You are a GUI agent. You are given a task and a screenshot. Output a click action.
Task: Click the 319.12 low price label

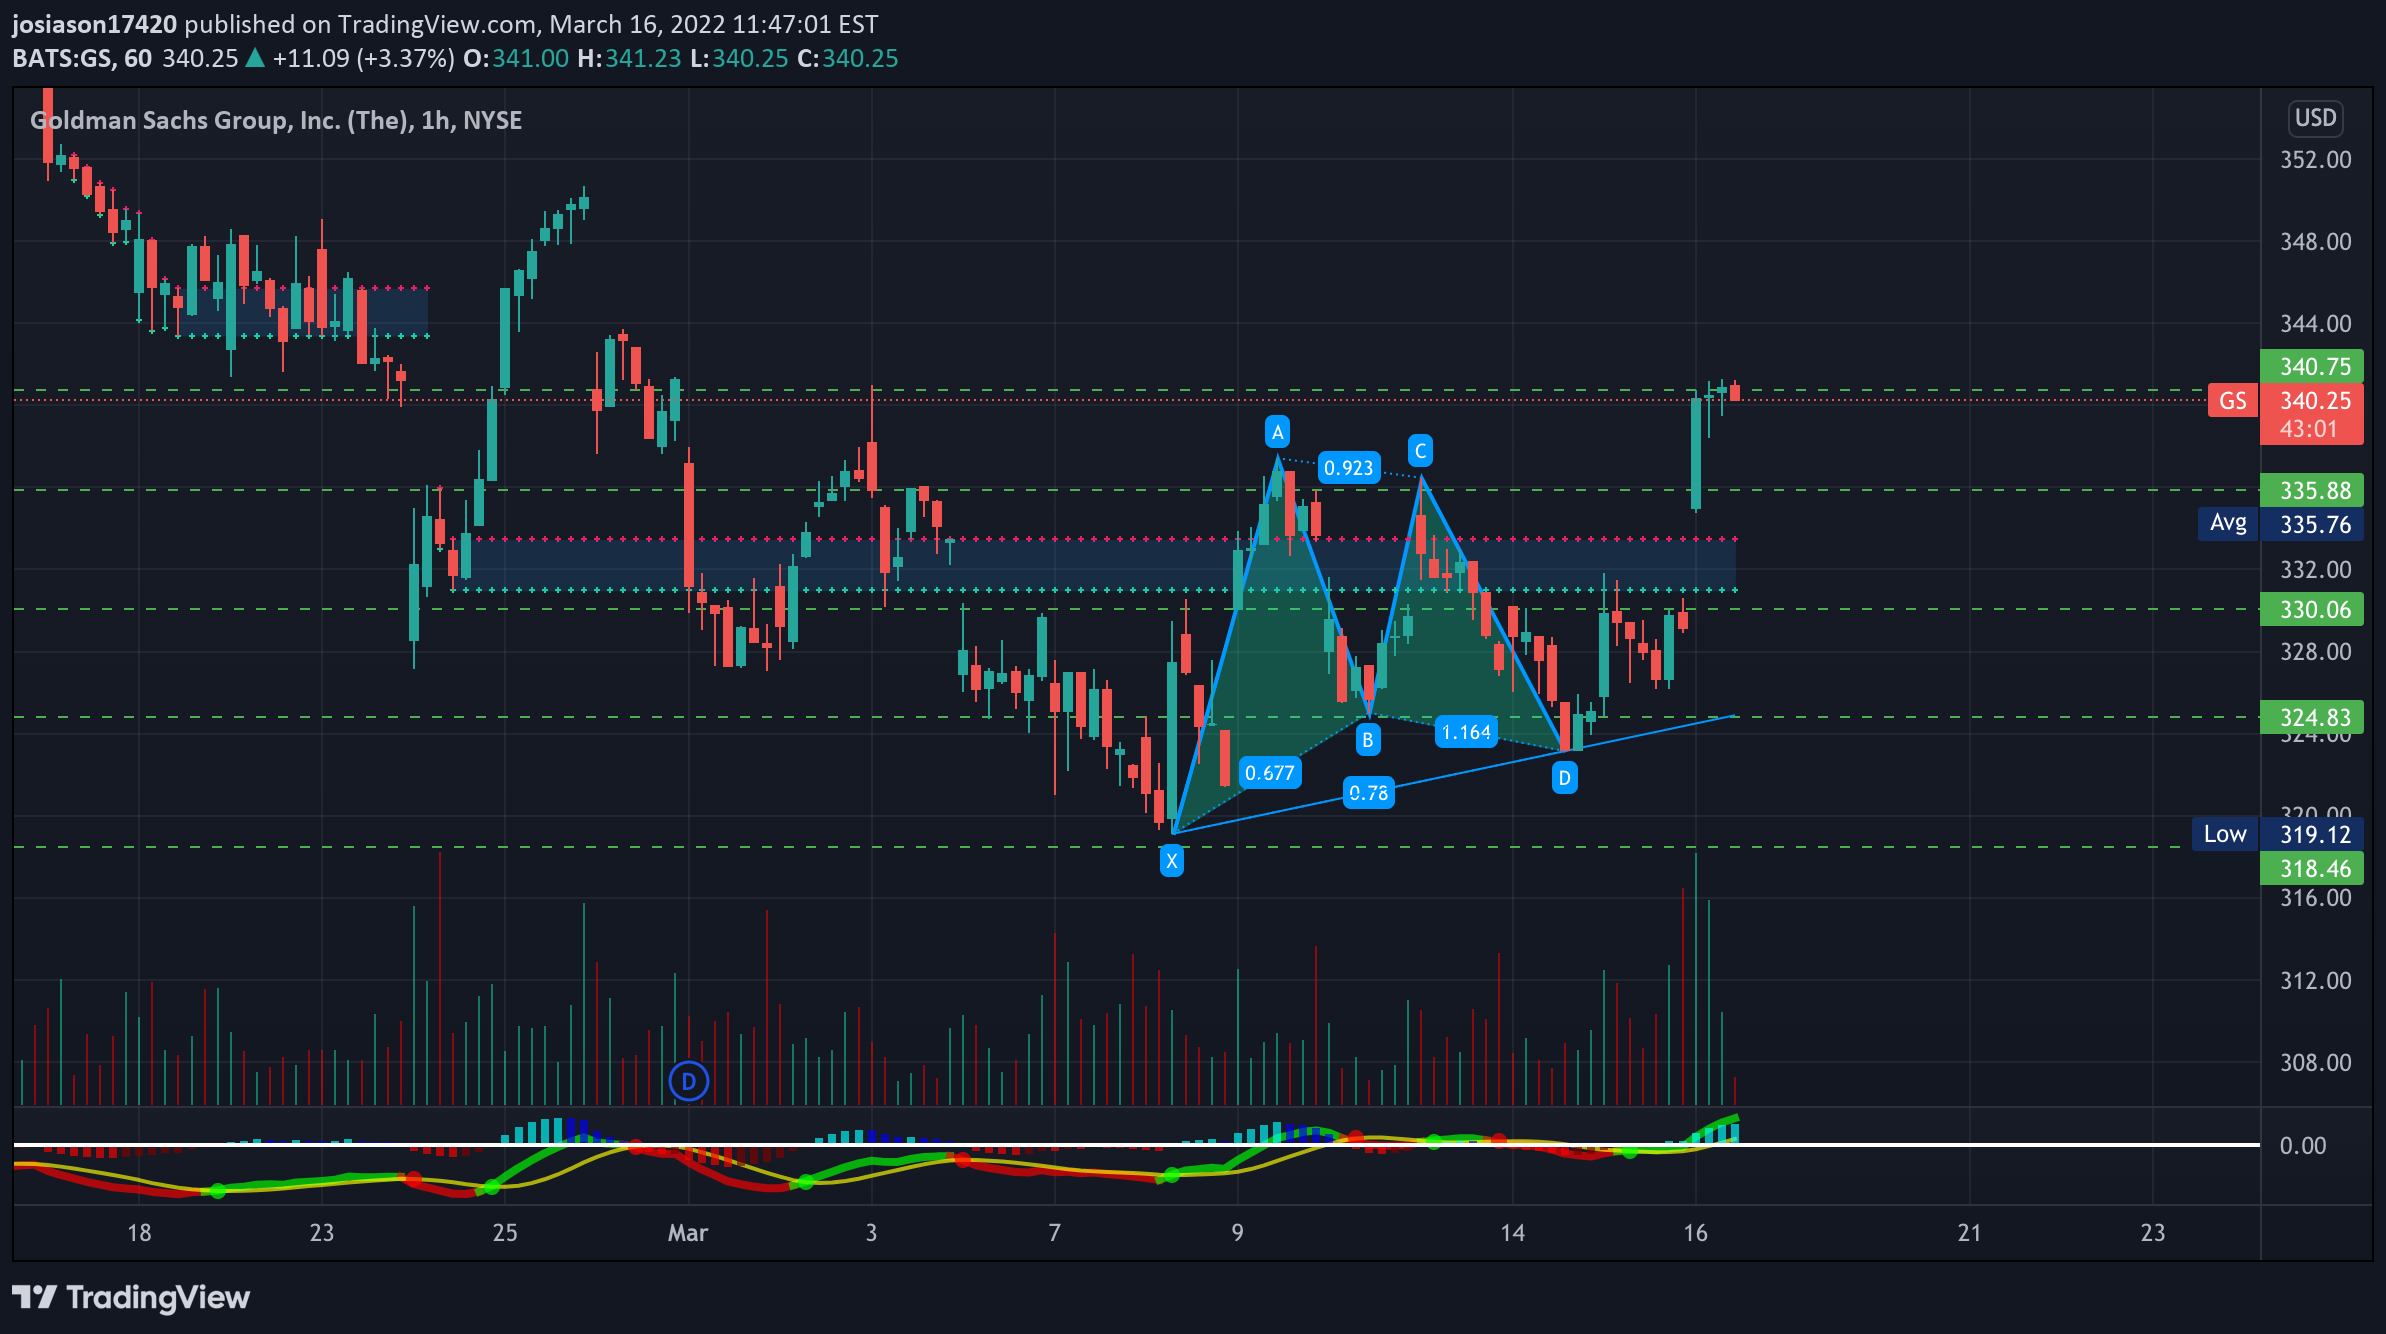pyautogui.click(x=2311, y=834)
